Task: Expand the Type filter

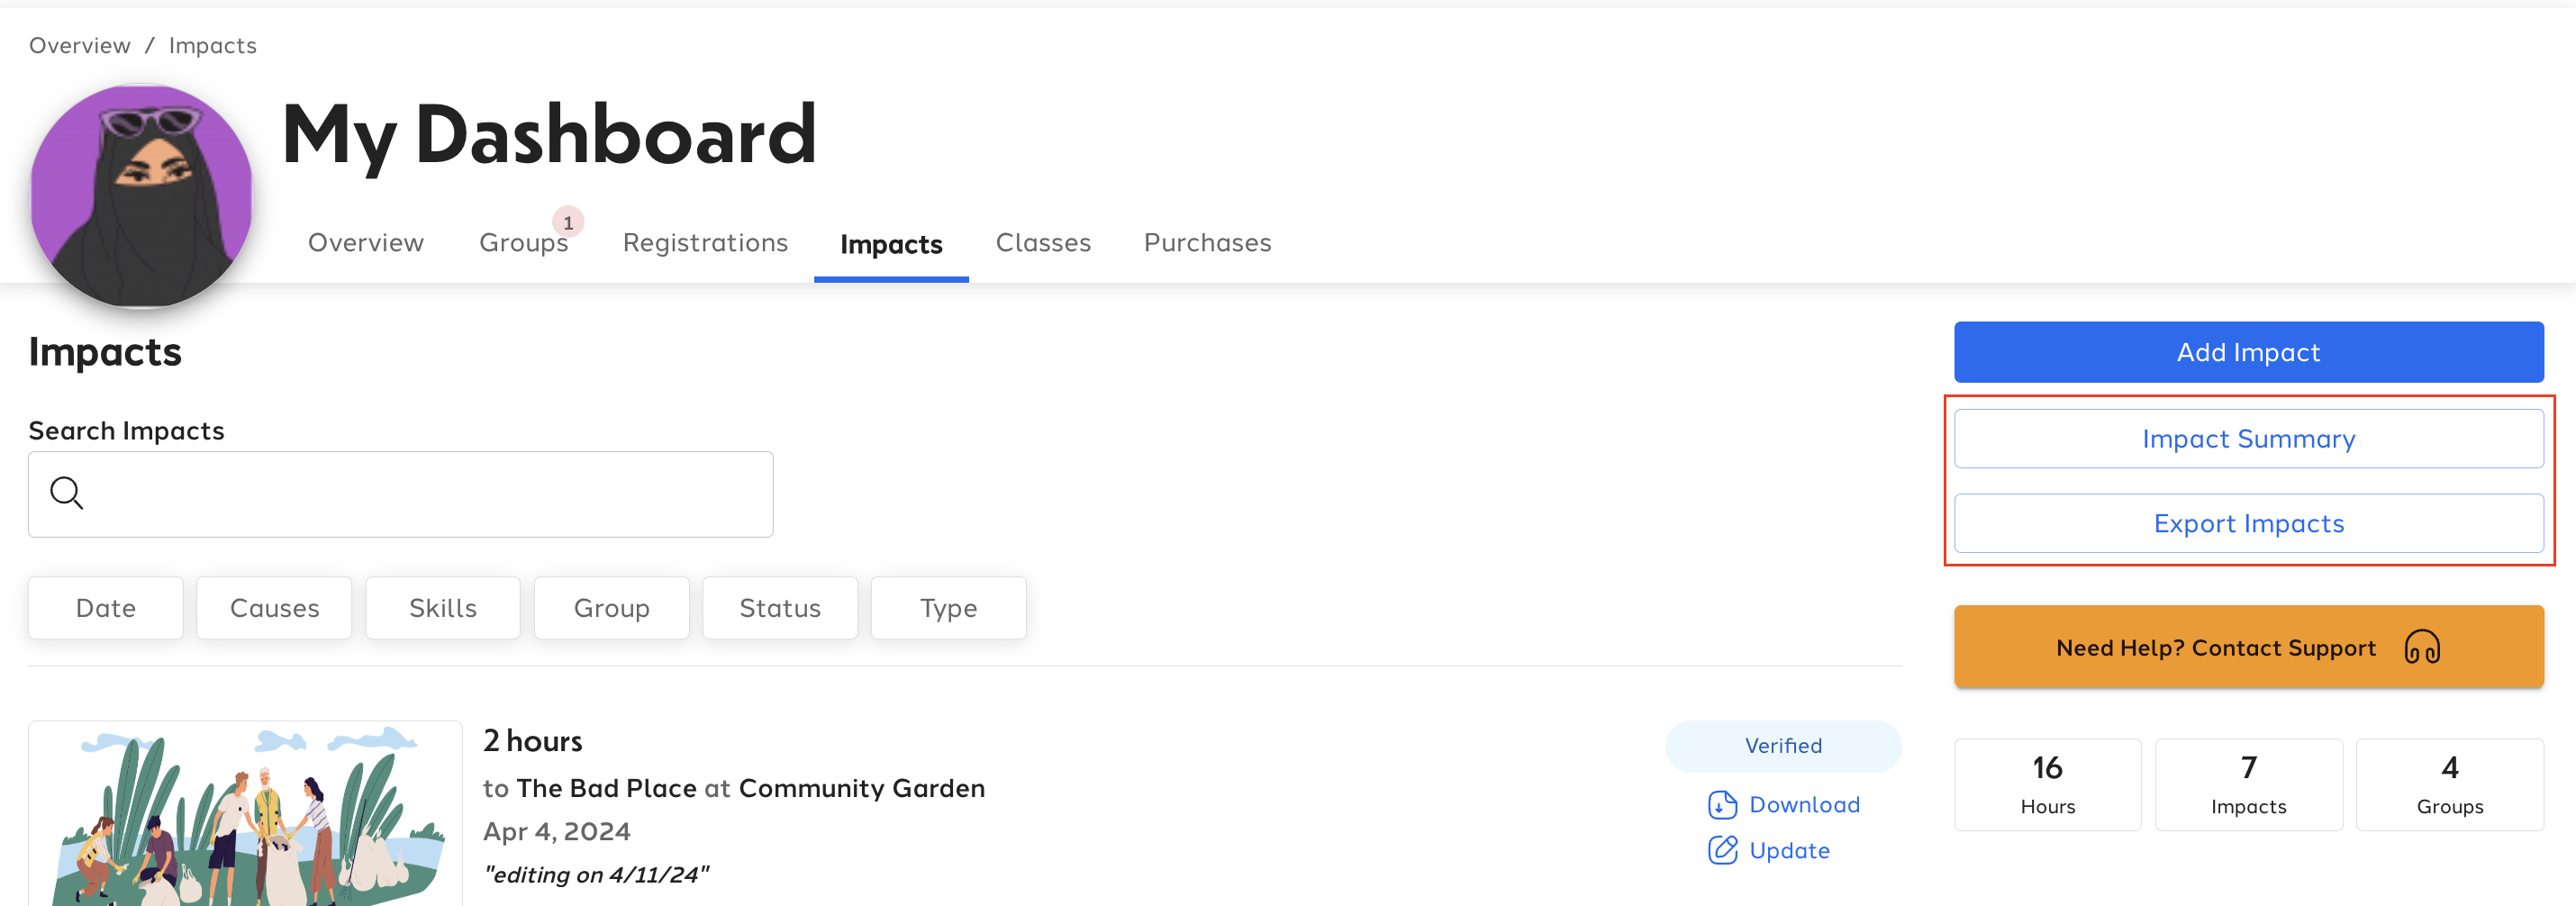Action: [x=948, y=608]
